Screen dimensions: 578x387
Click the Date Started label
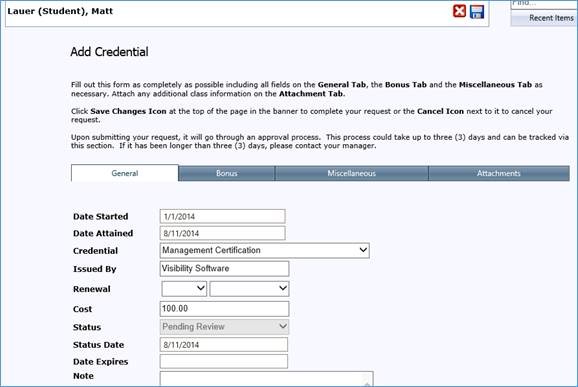tap(101, 216)
